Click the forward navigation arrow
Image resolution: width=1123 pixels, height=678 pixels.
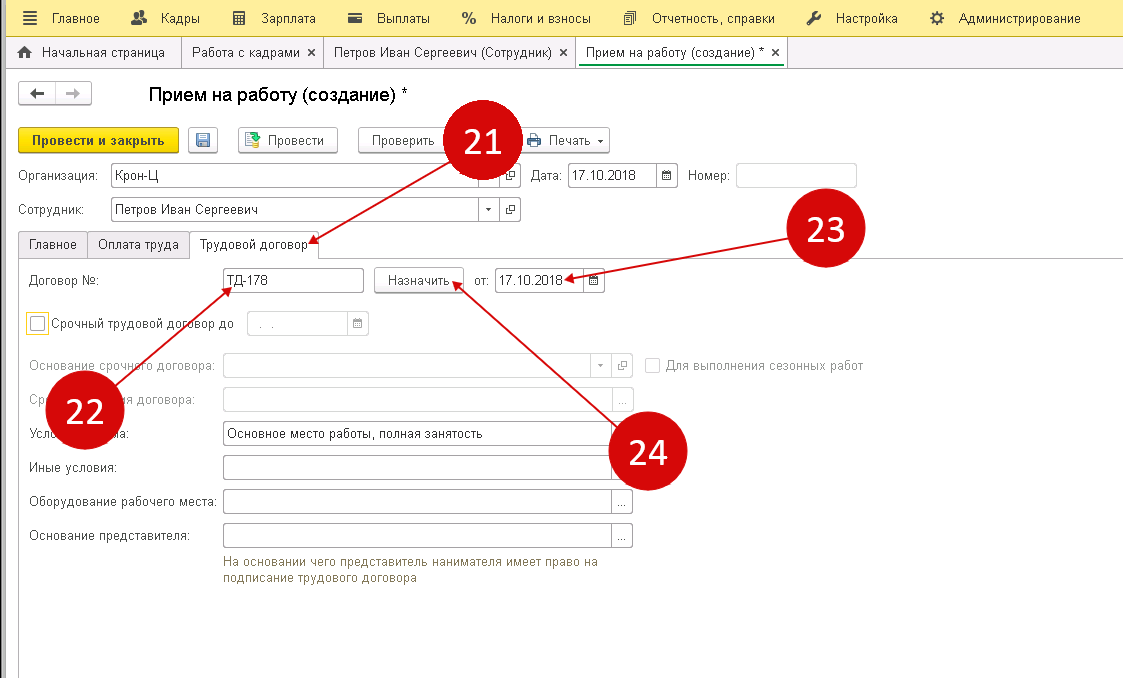(x=73, y=94)
